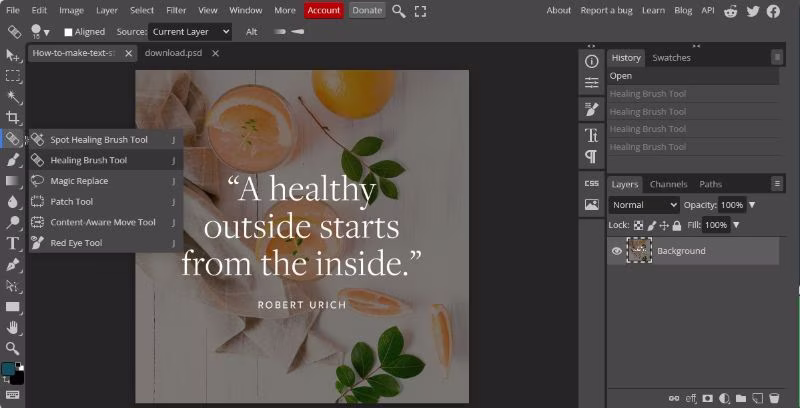Choose Patch Tool from flyout
Viewport: 800px width, 408px height.
tap(105, 202)
